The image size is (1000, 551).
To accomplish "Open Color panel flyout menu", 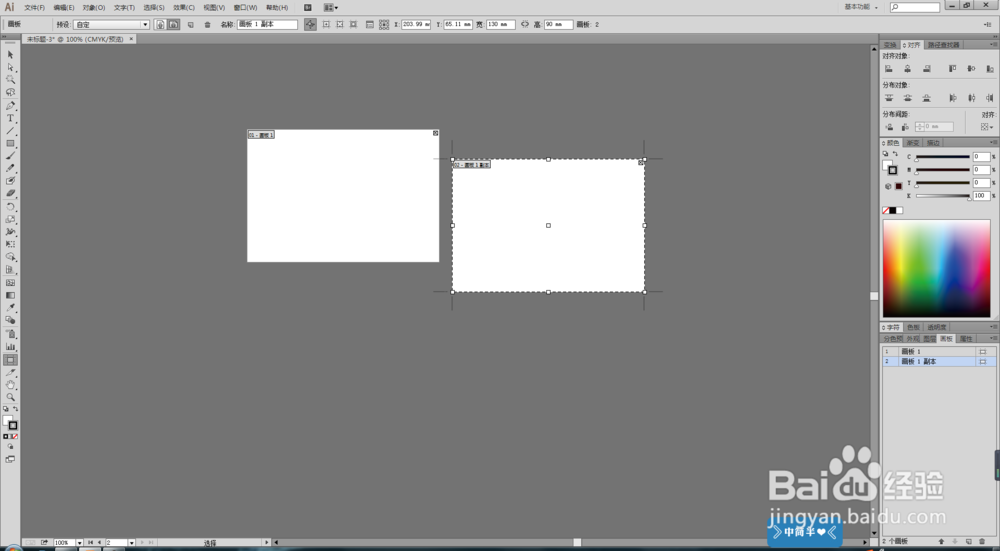I will click(x=994, y=142).
